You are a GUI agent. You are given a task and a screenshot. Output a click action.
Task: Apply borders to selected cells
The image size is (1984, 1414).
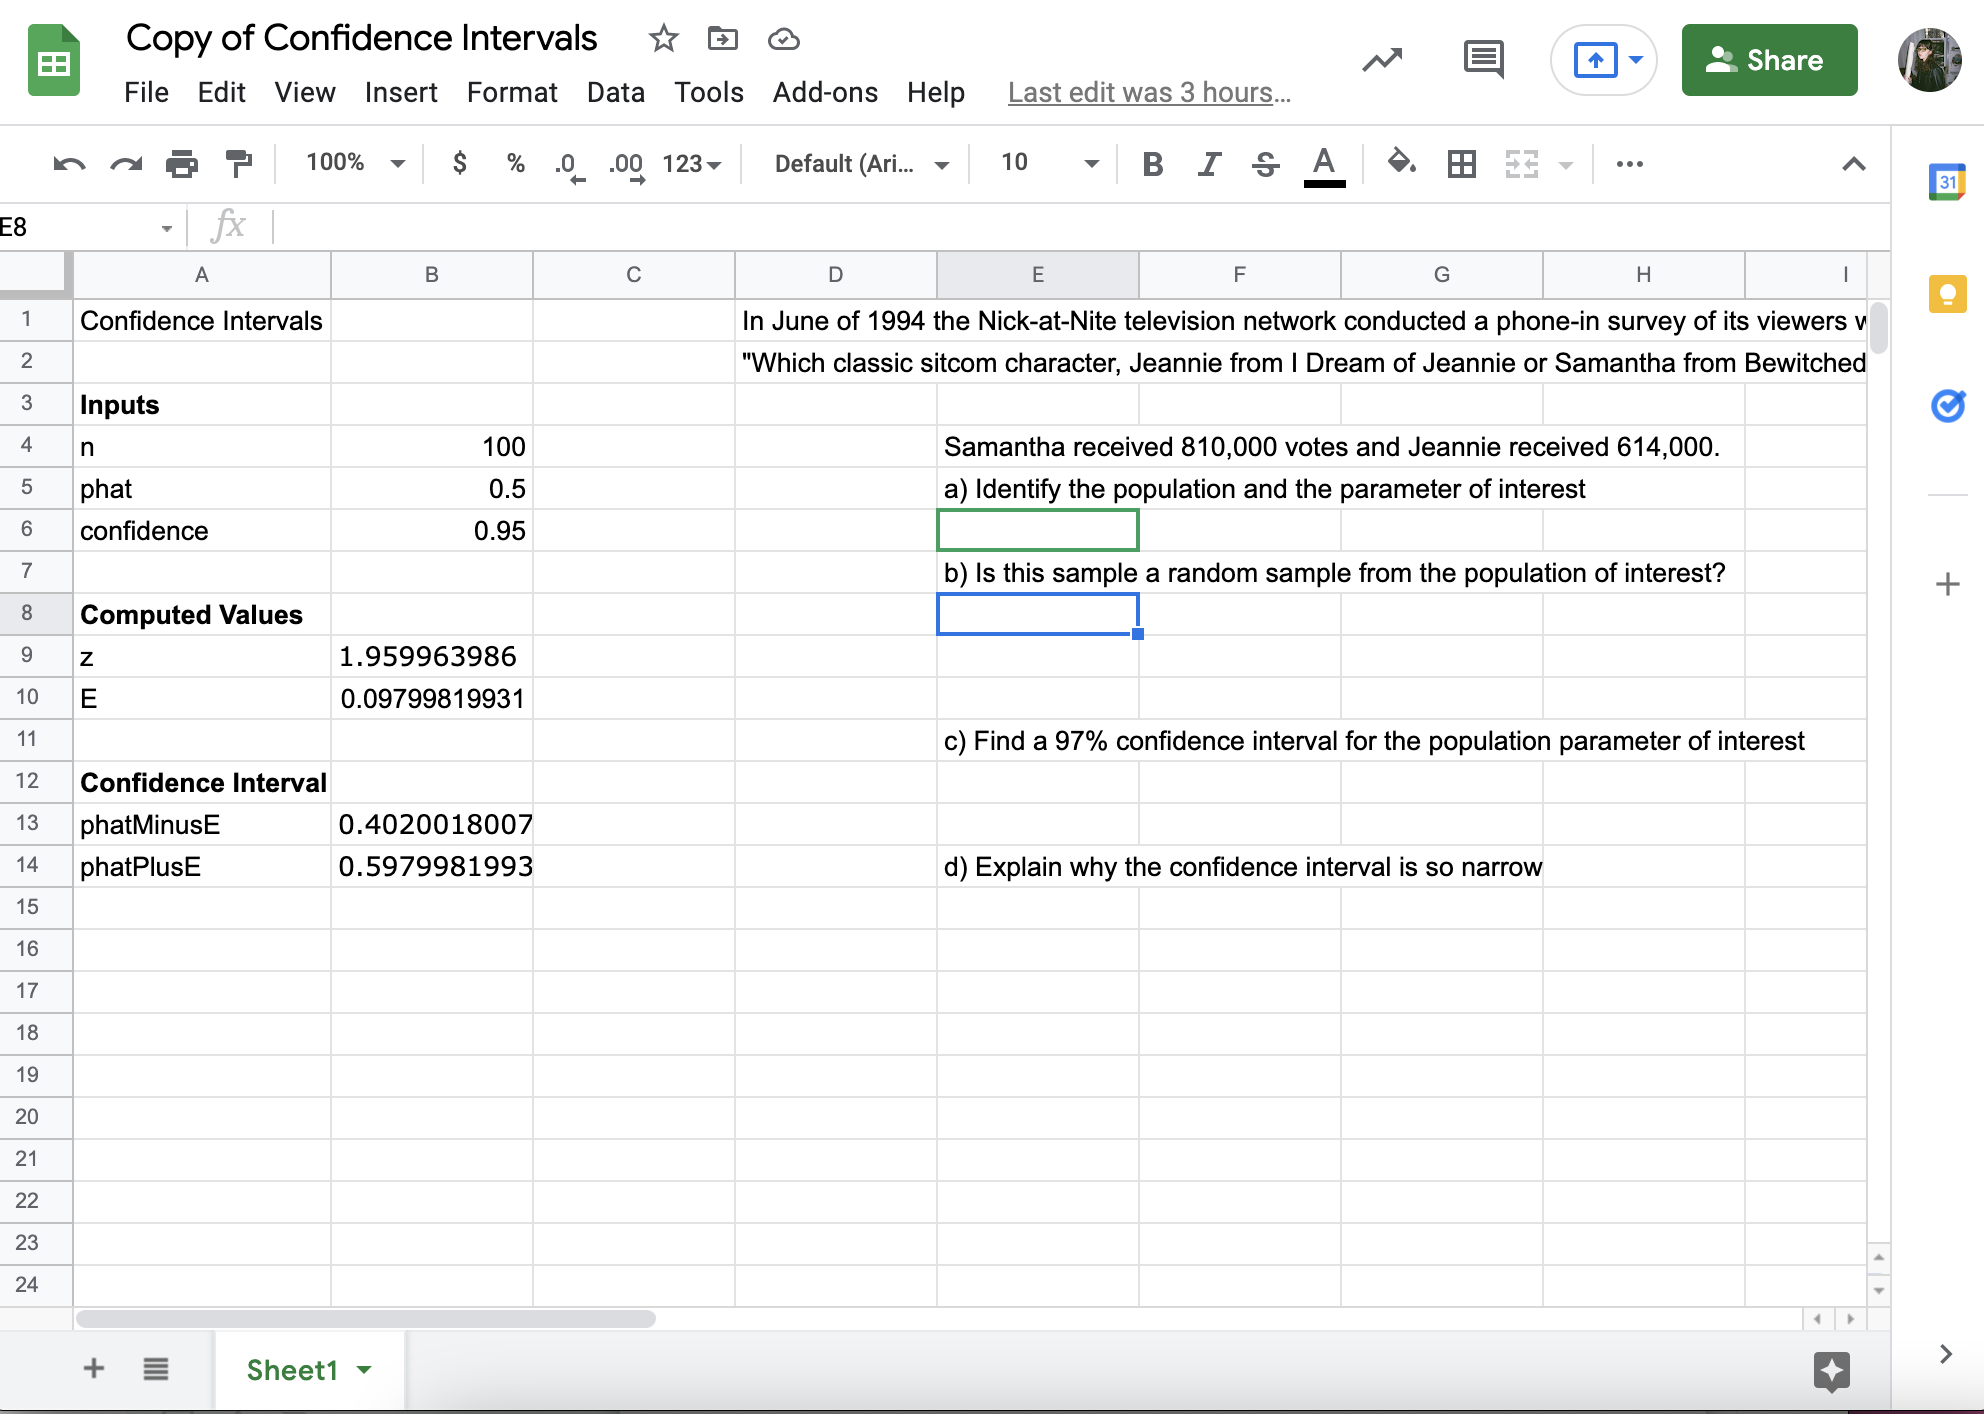pos(1461,163)
